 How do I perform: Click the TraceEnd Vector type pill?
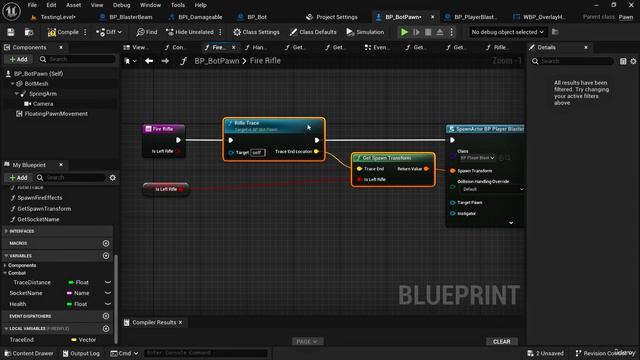[x=84, y=340]
